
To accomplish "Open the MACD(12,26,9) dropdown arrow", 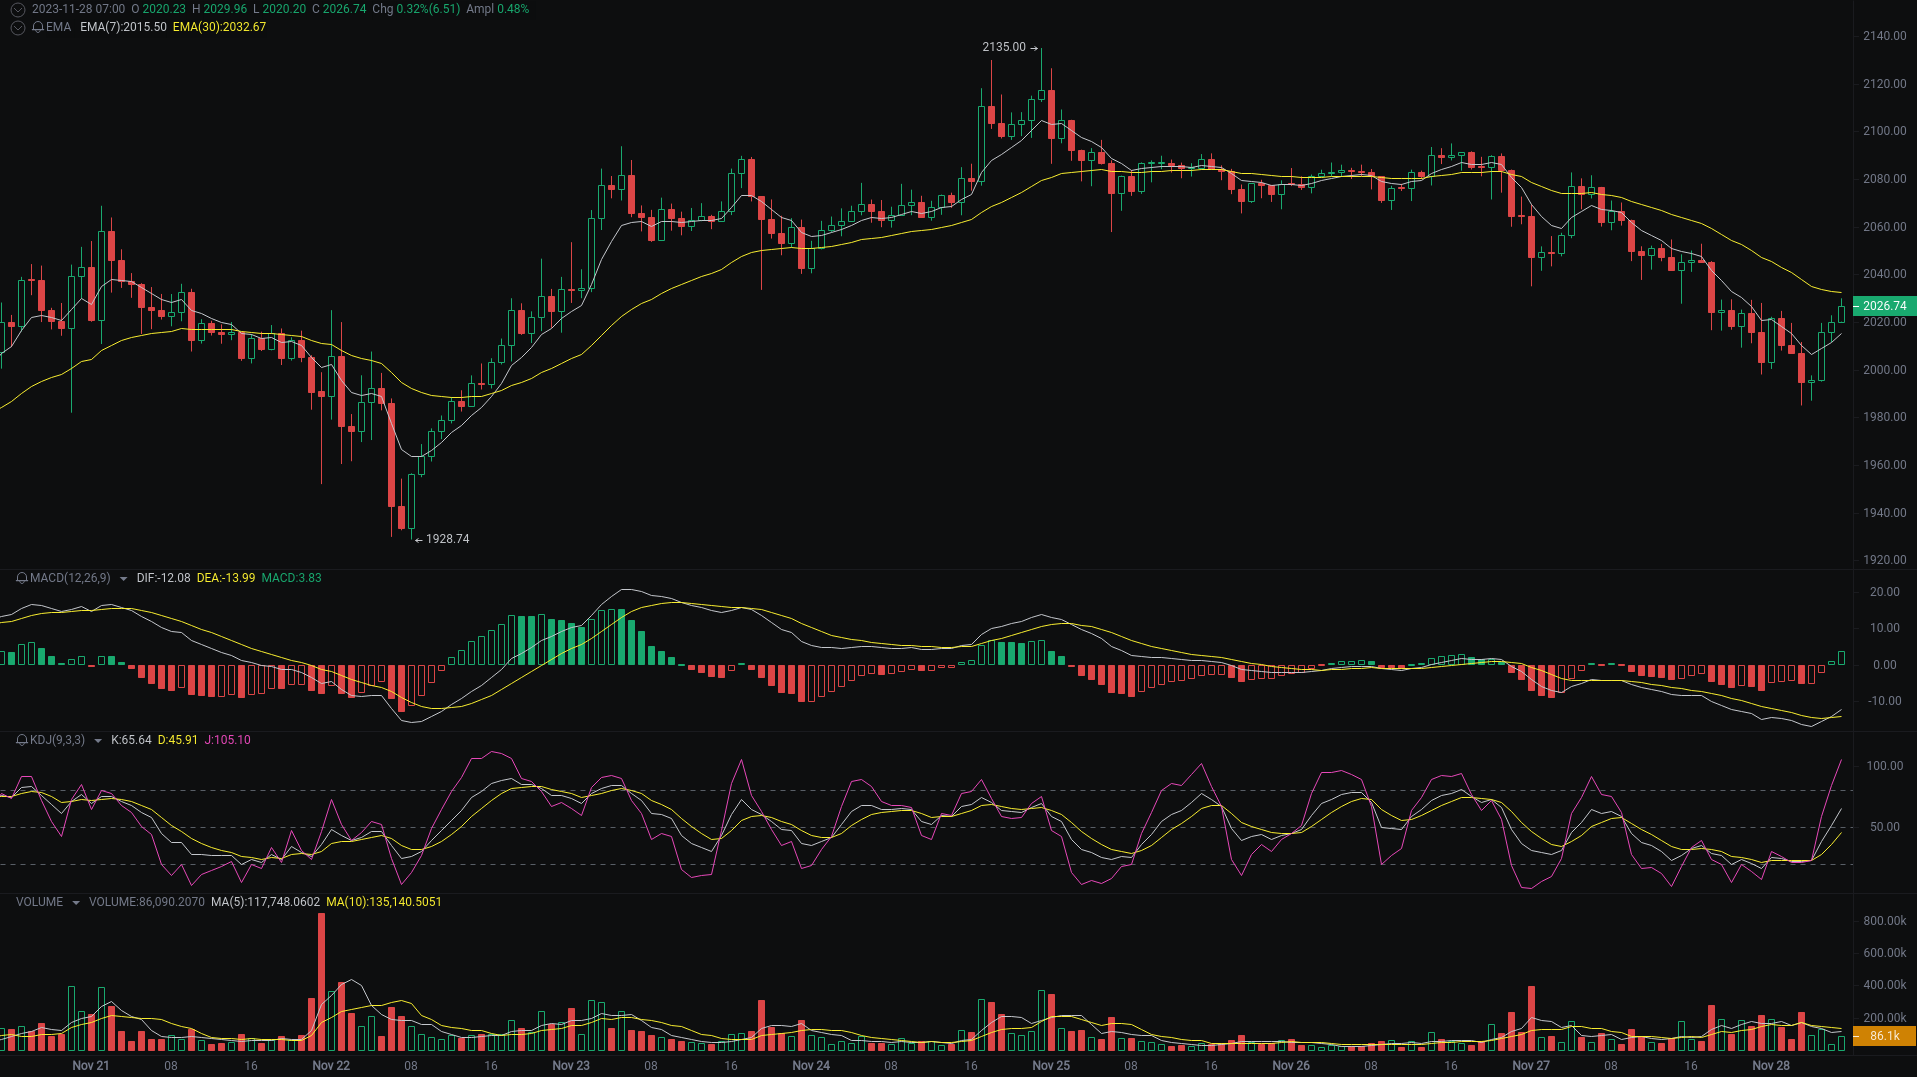I will pyautogui.click(x=123, y=578).
